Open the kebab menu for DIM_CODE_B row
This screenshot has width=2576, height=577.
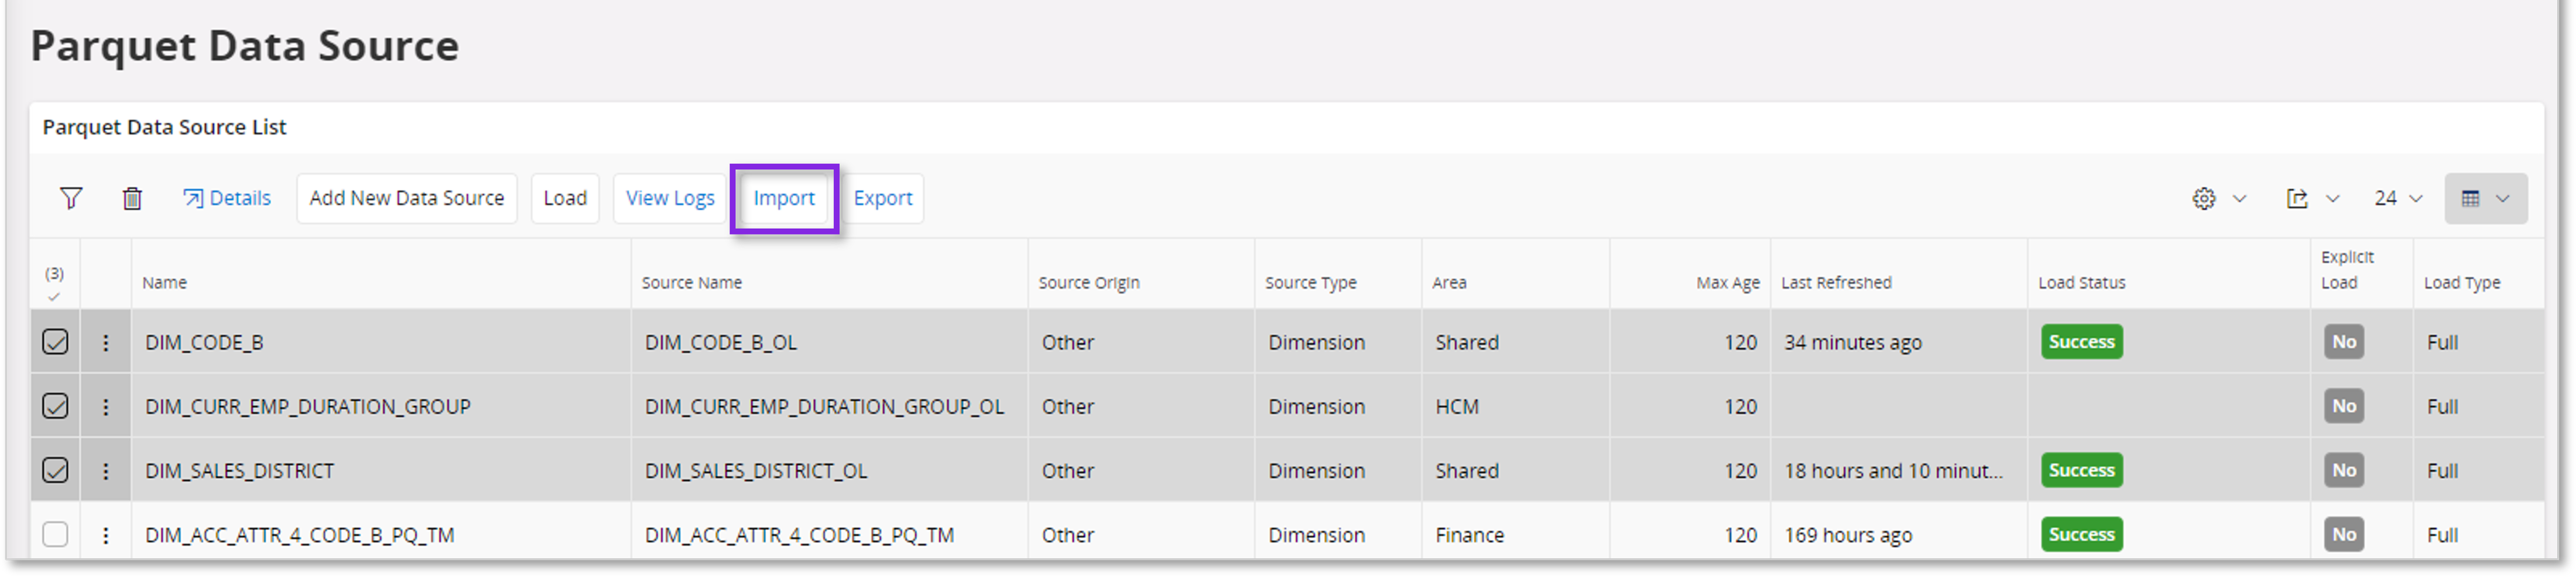coord(106,341)
